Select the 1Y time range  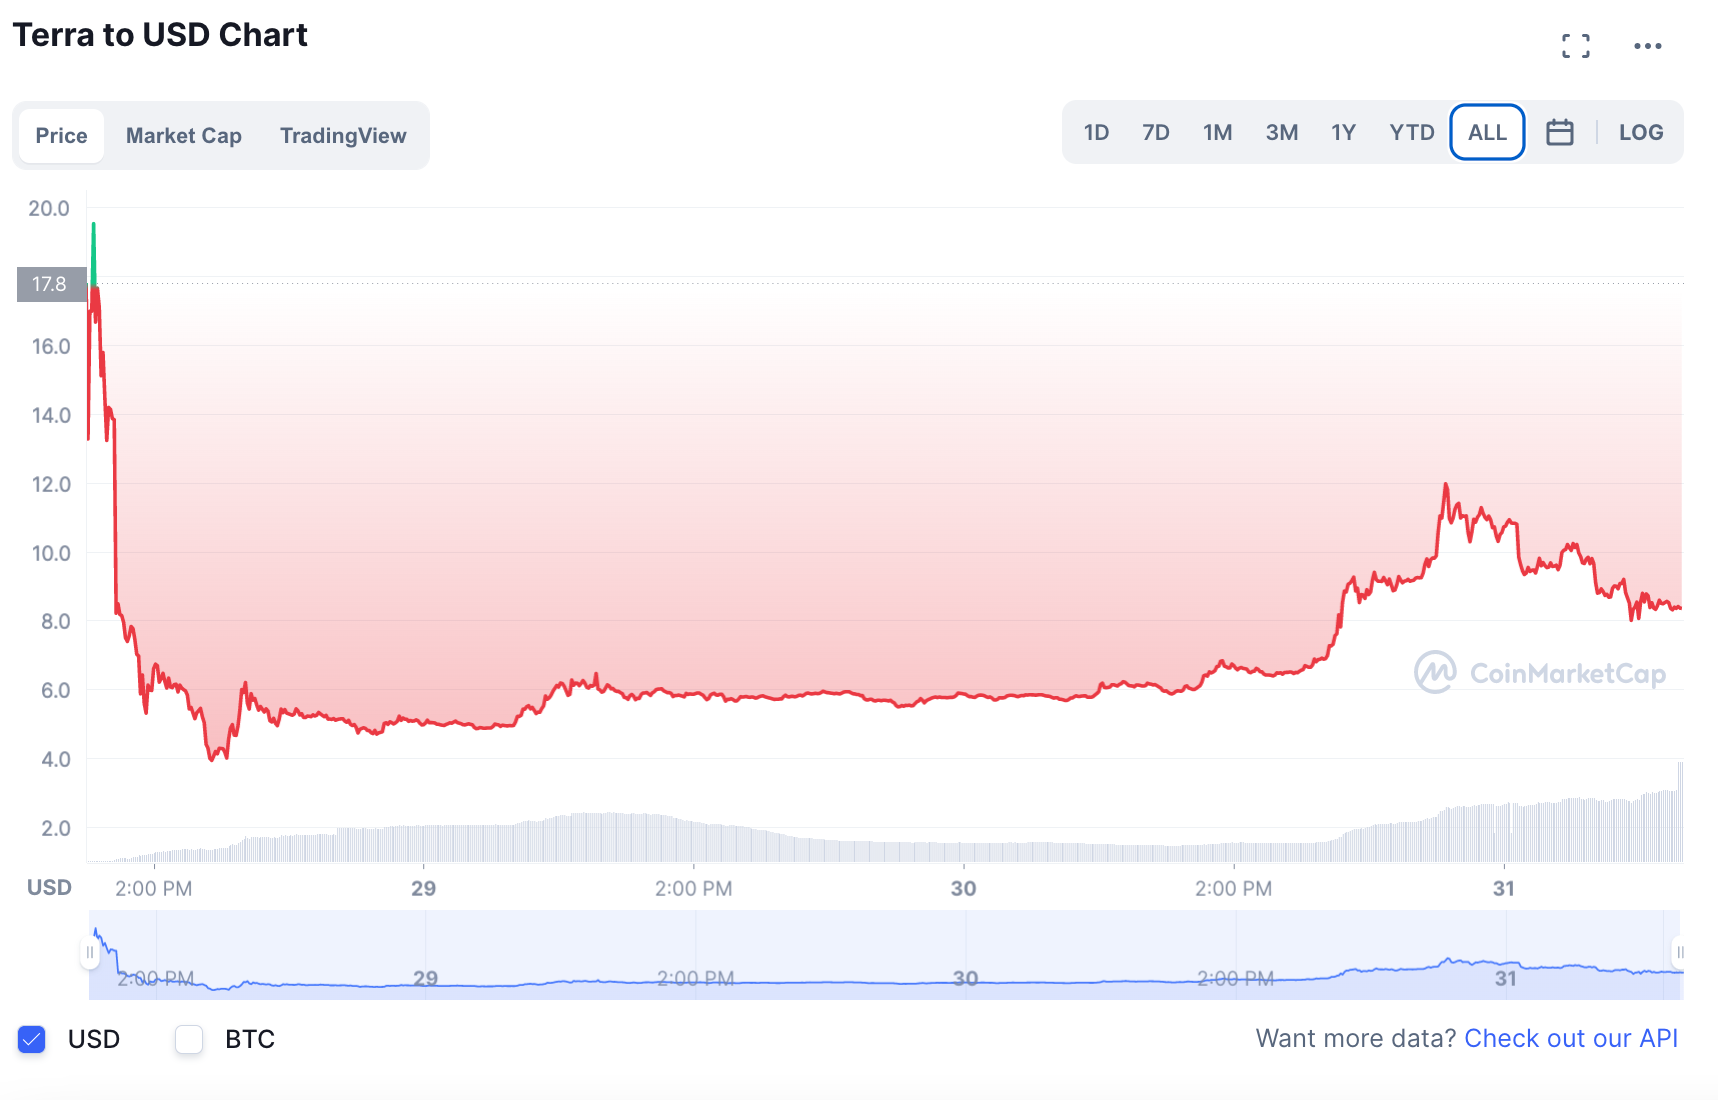tap(1343, 132)
